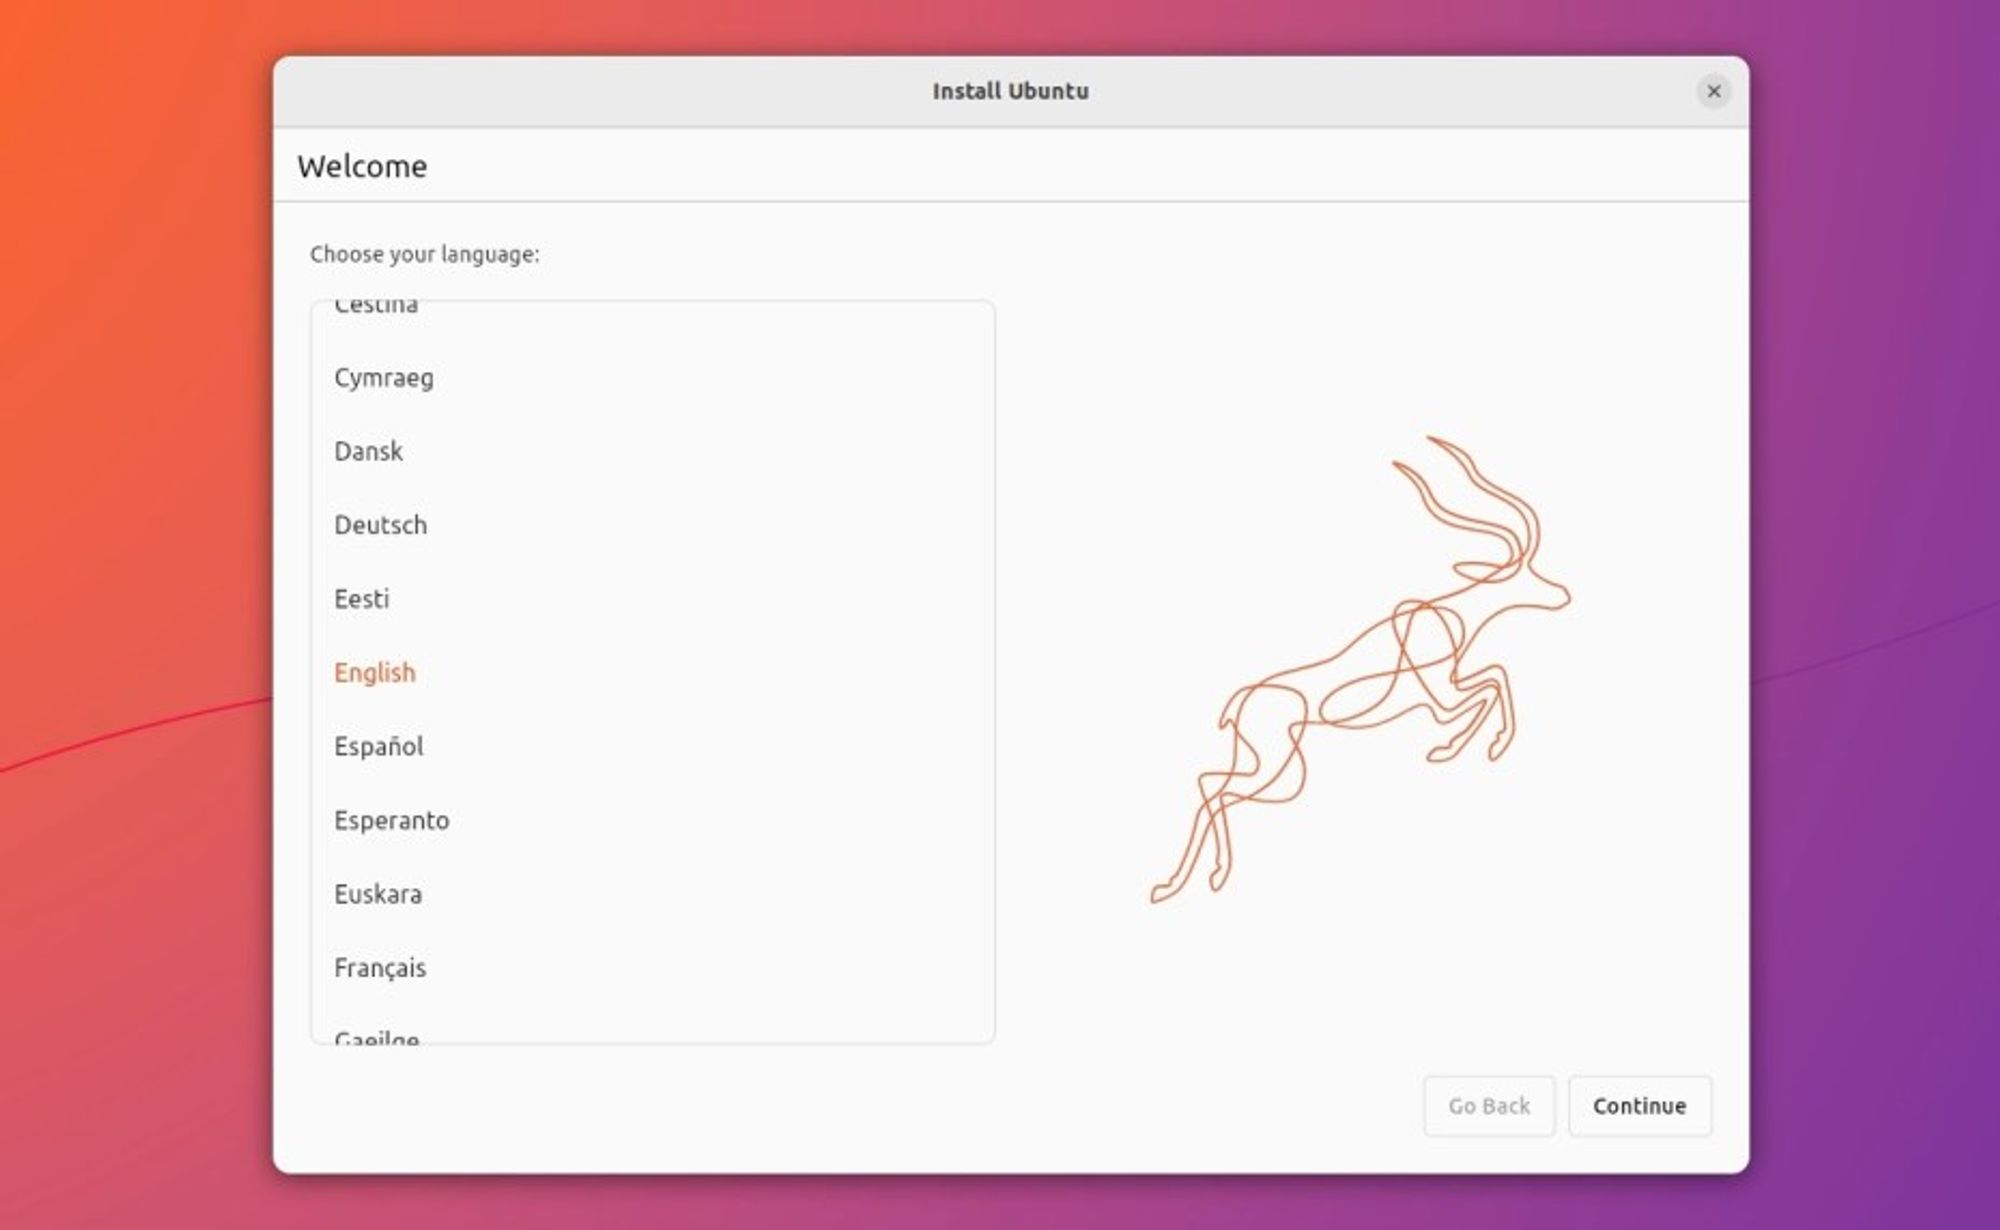
Task: Click the Welcome header text
Action: tap(364, 166)
